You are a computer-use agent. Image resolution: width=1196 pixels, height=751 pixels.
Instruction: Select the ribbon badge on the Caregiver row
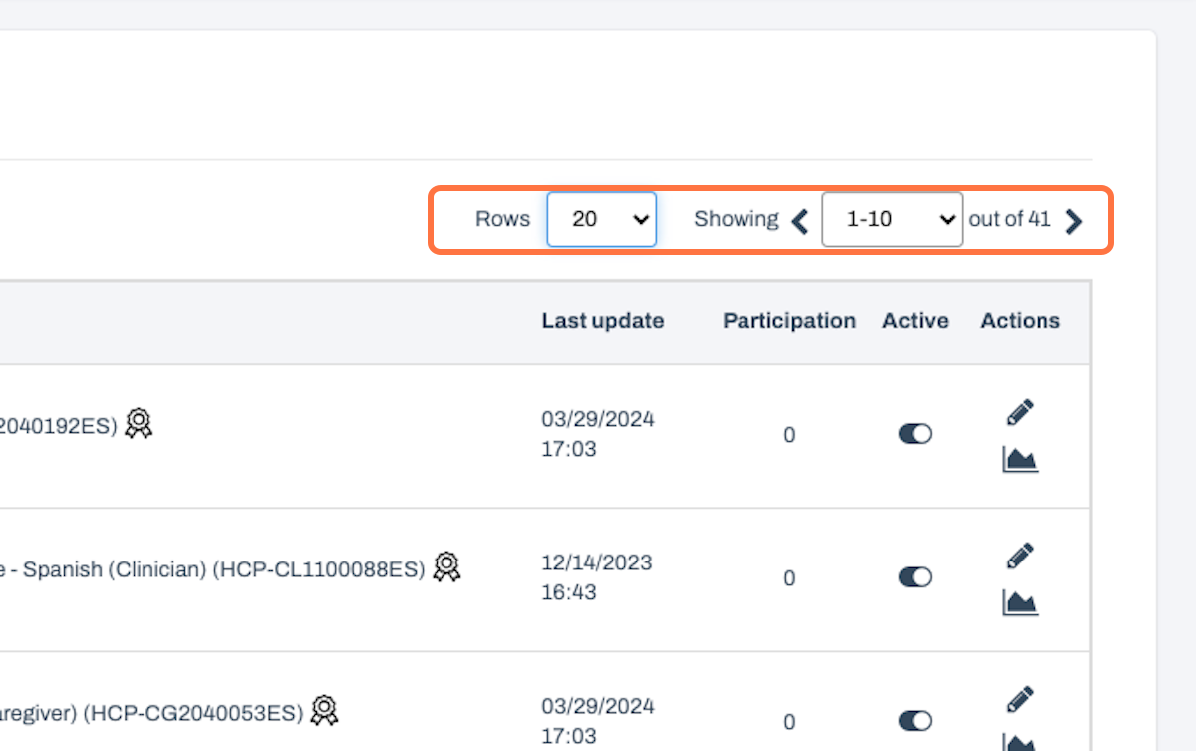point(323,712)
